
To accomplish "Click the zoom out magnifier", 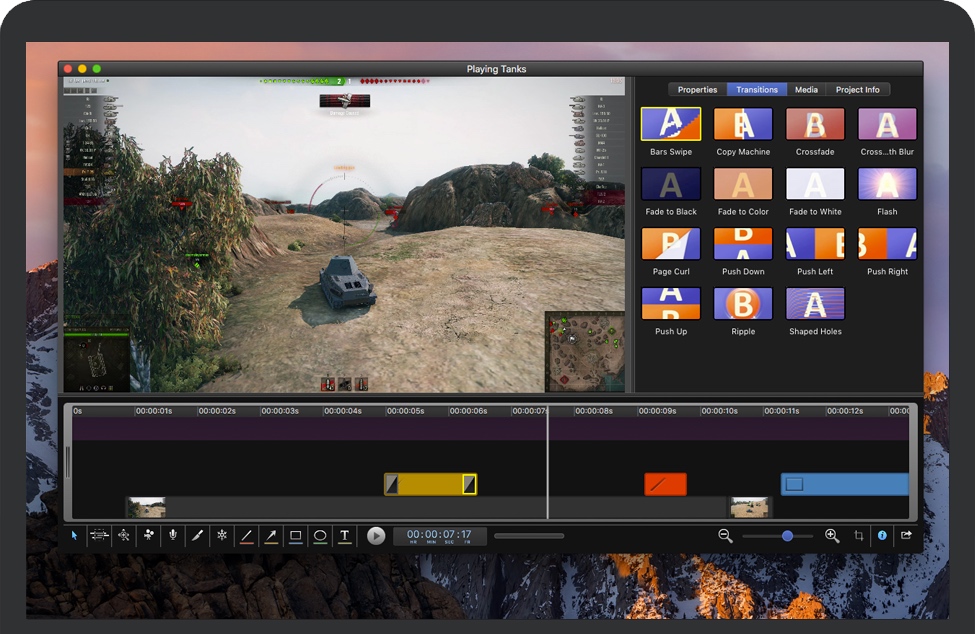I will (x=725, y=536).
